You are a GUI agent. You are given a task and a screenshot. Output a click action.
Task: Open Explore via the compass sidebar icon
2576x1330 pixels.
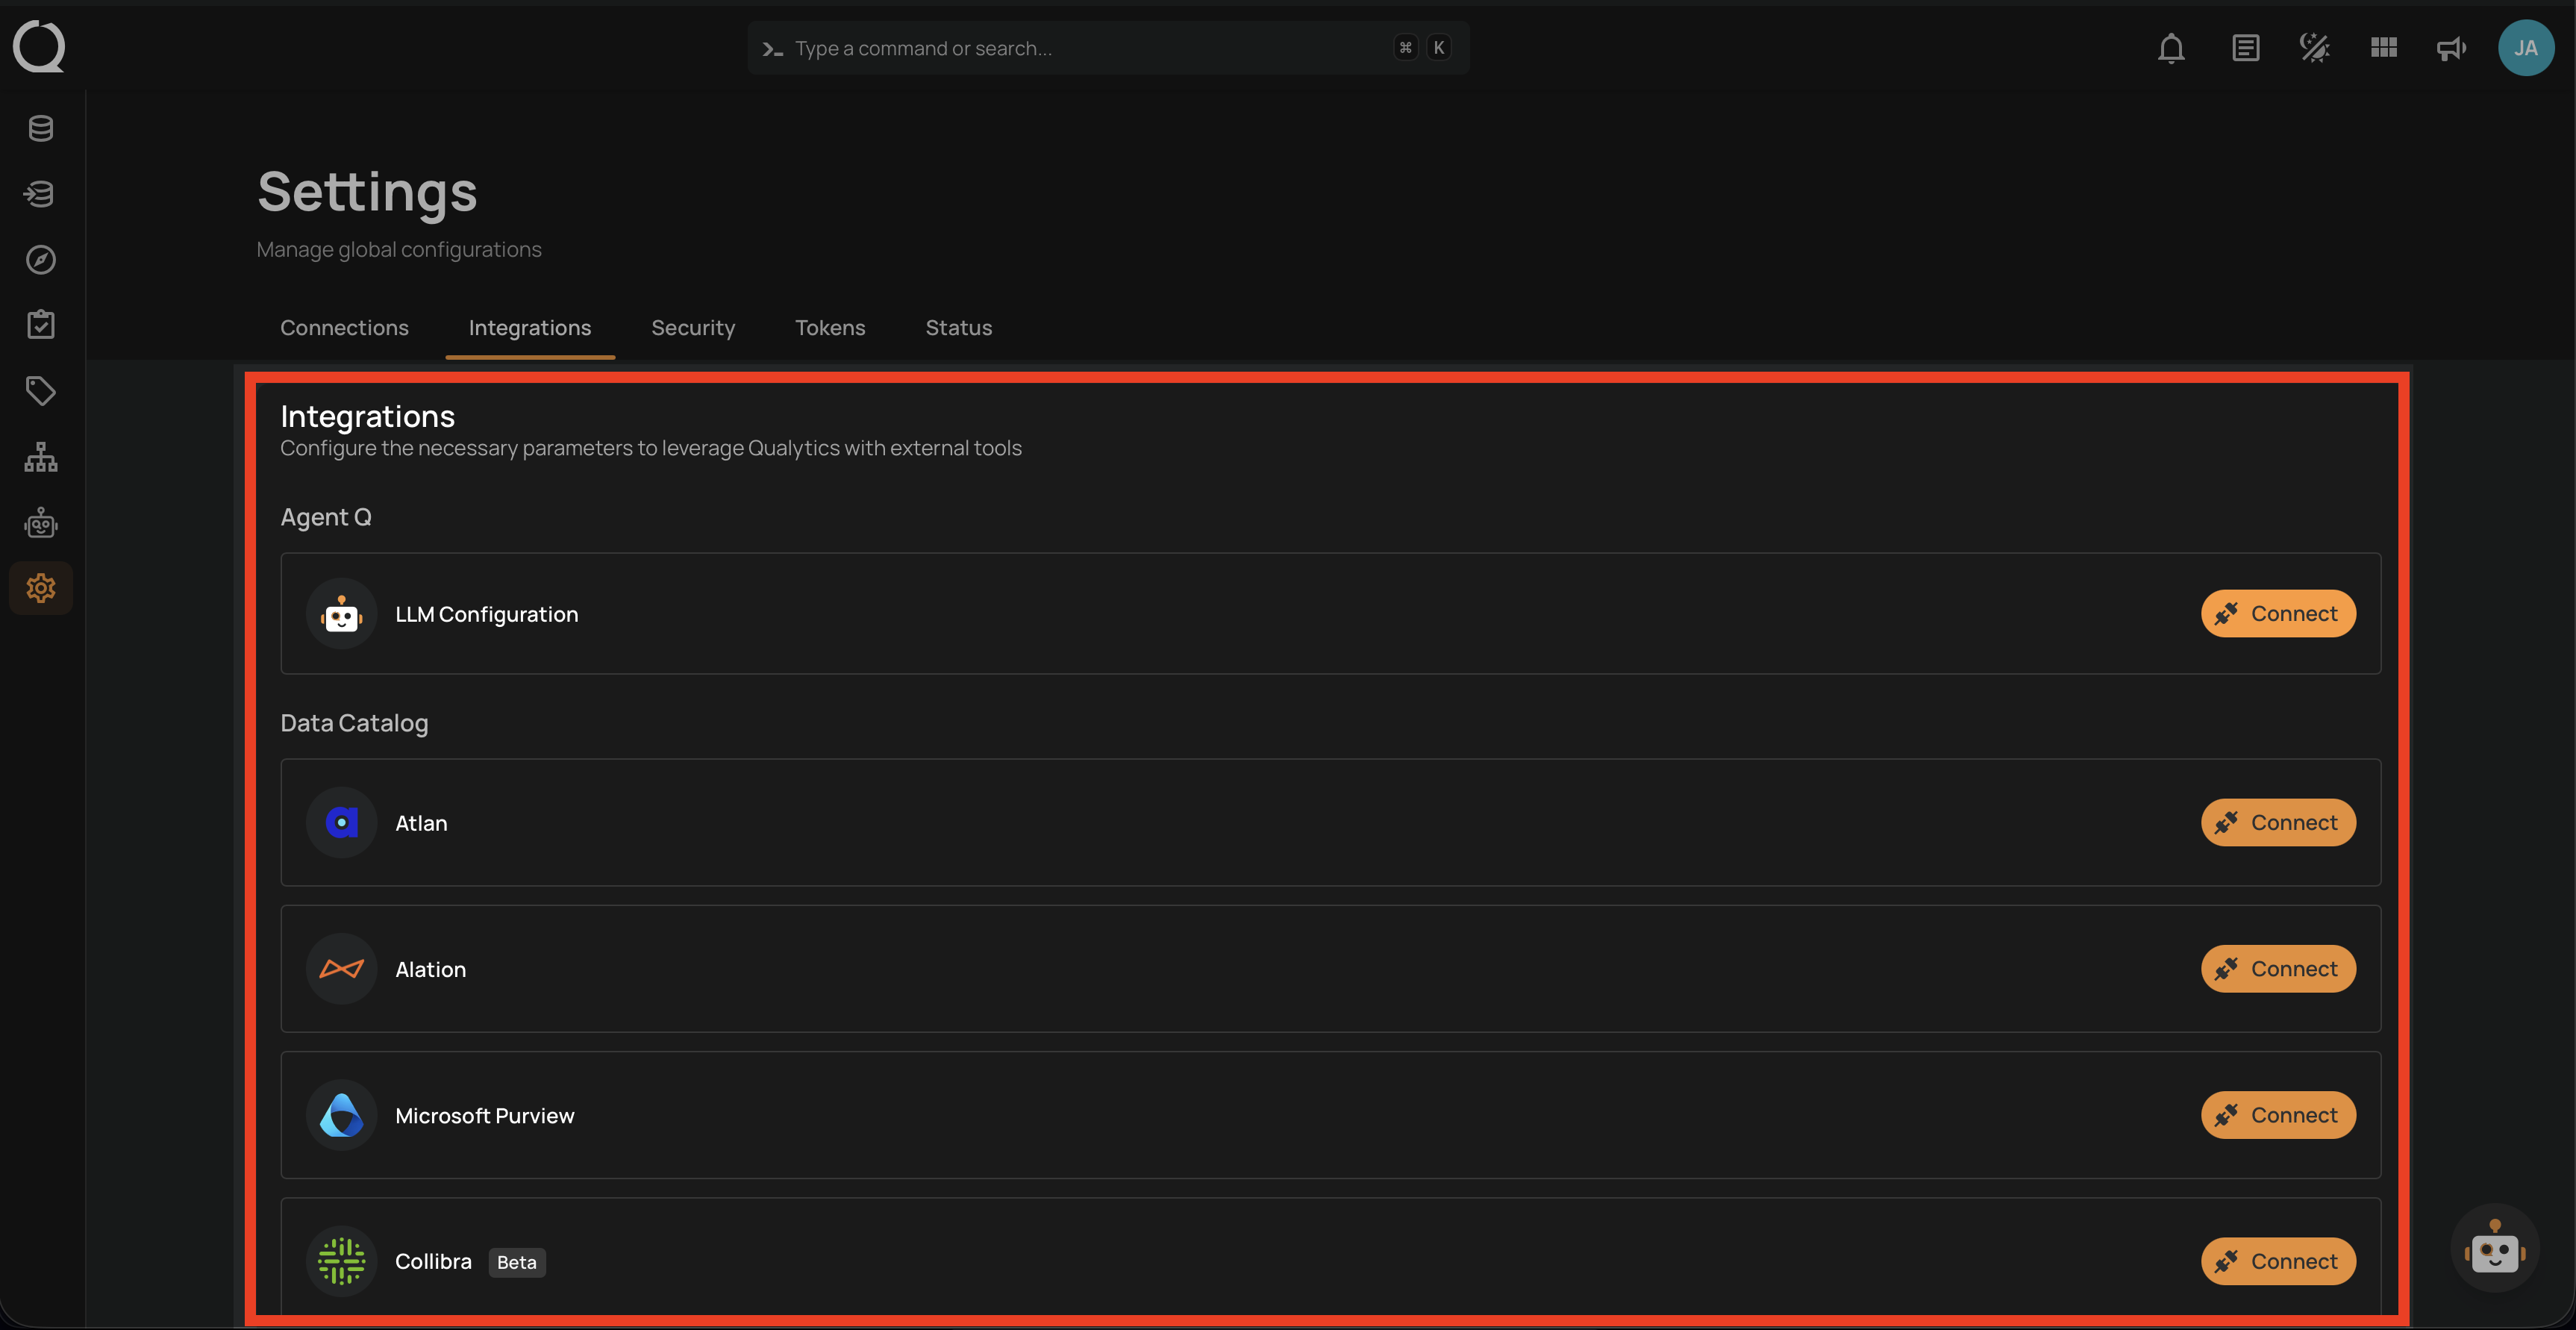click(40, 260)
